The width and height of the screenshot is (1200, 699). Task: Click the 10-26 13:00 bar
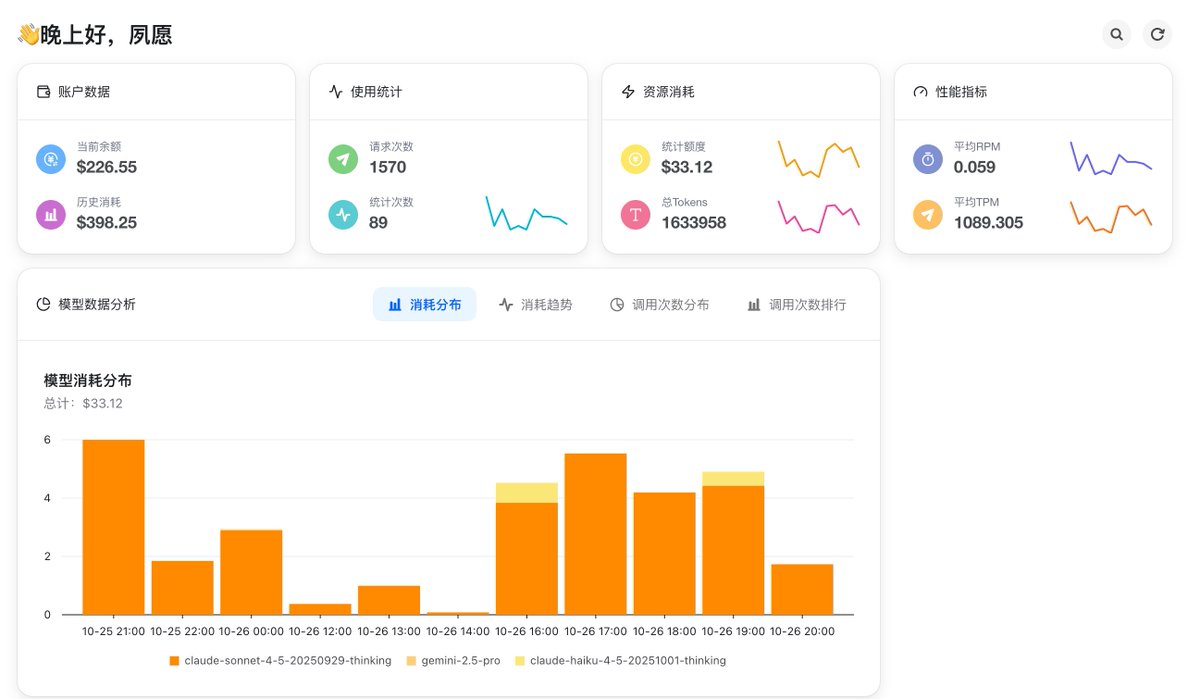[x=389, y=600]
